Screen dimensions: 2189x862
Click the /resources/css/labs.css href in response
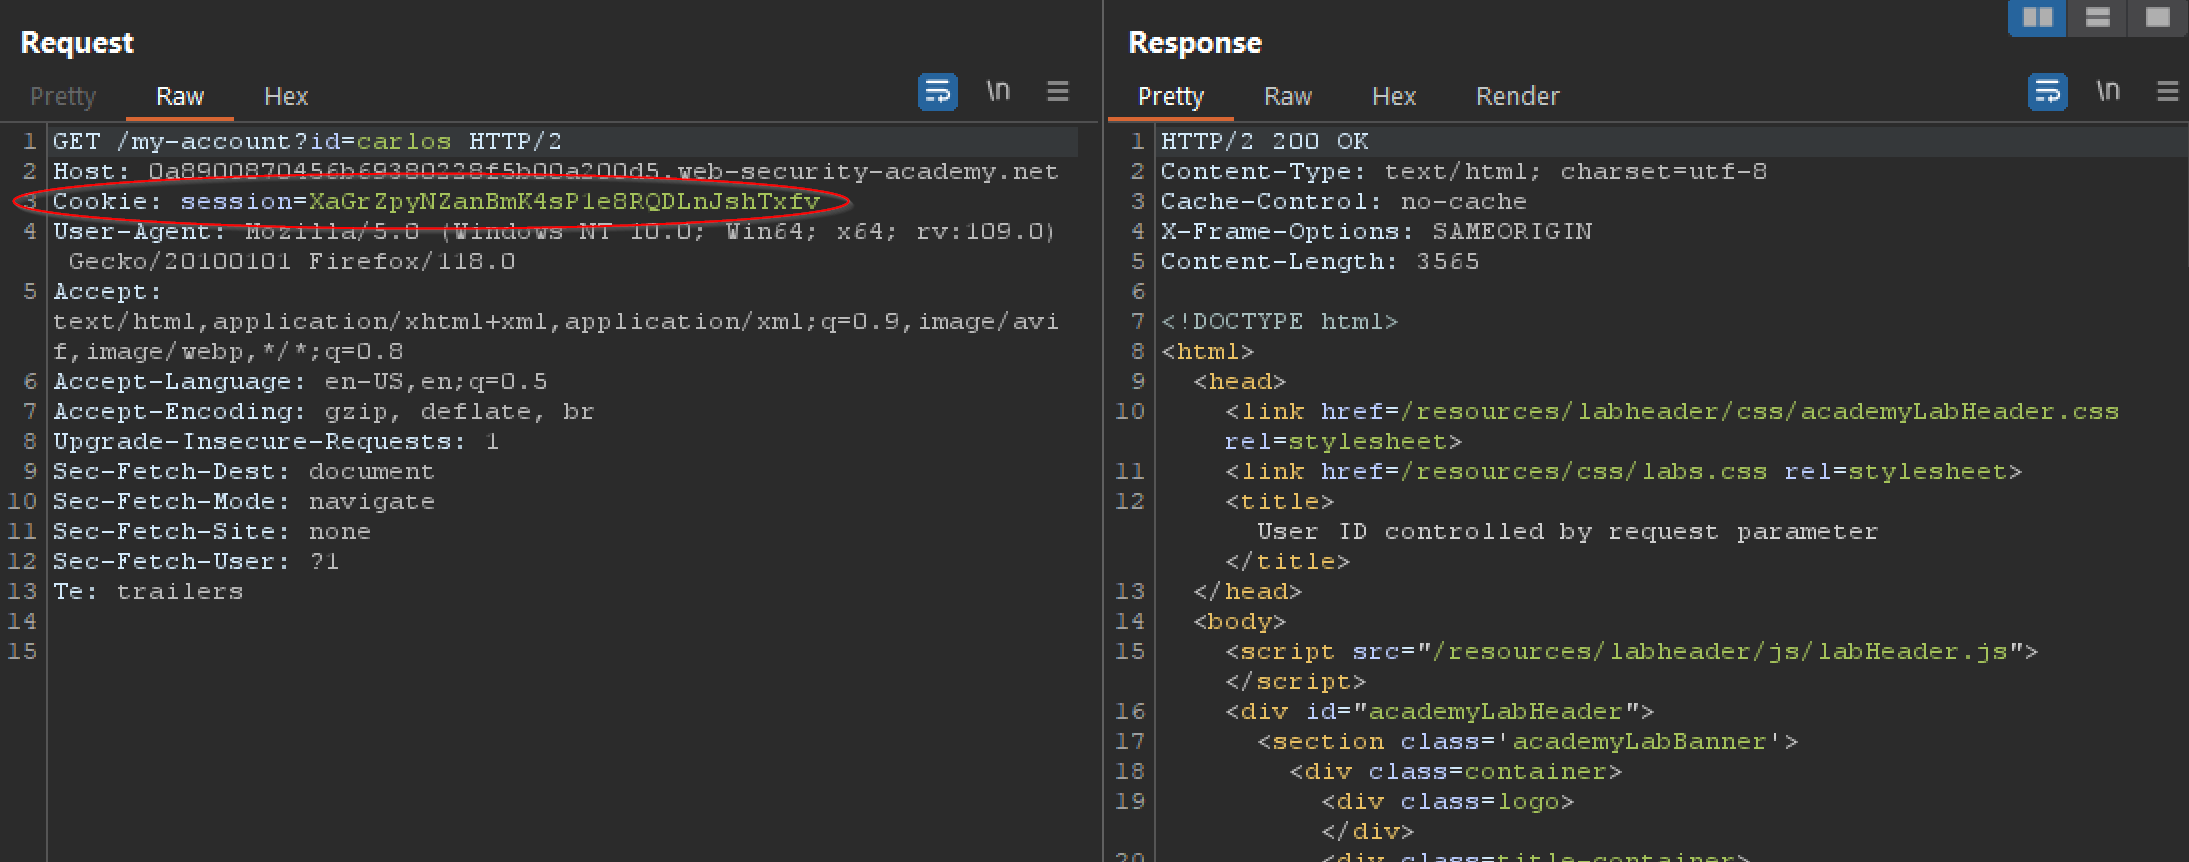pyautogui.click(x=1583, y=472)
